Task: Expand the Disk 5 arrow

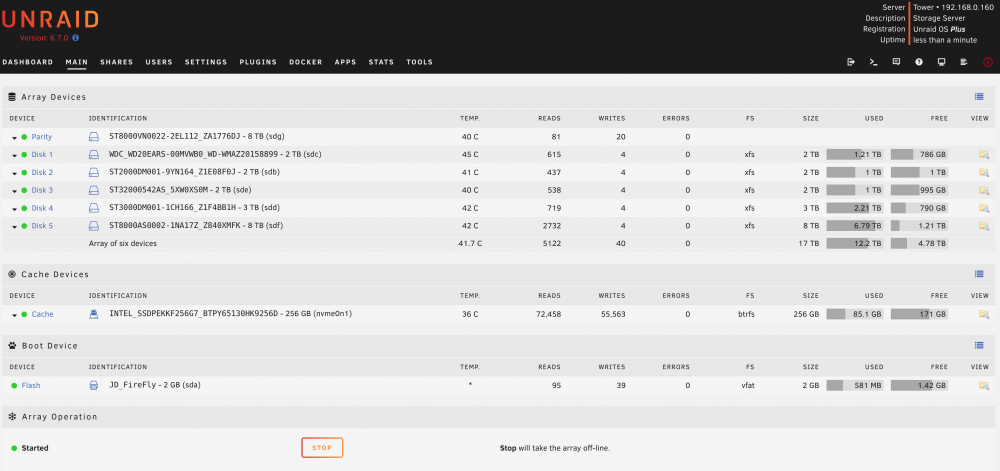Action: [14, 226]
